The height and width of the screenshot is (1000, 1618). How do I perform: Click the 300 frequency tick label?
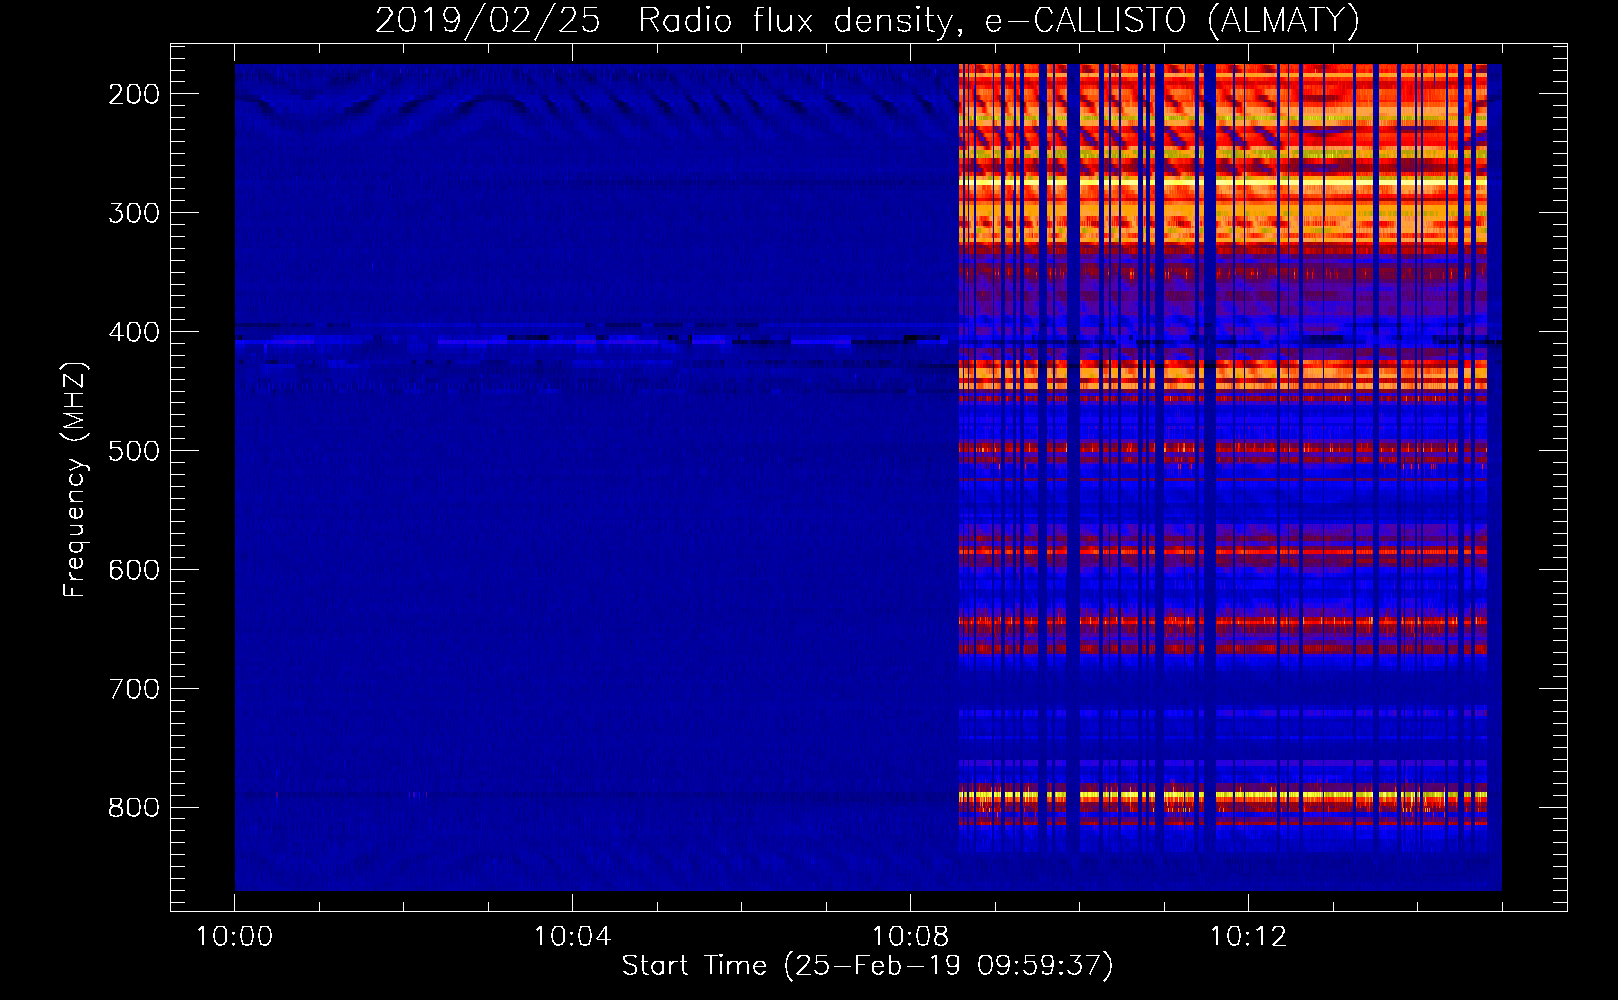134,213
